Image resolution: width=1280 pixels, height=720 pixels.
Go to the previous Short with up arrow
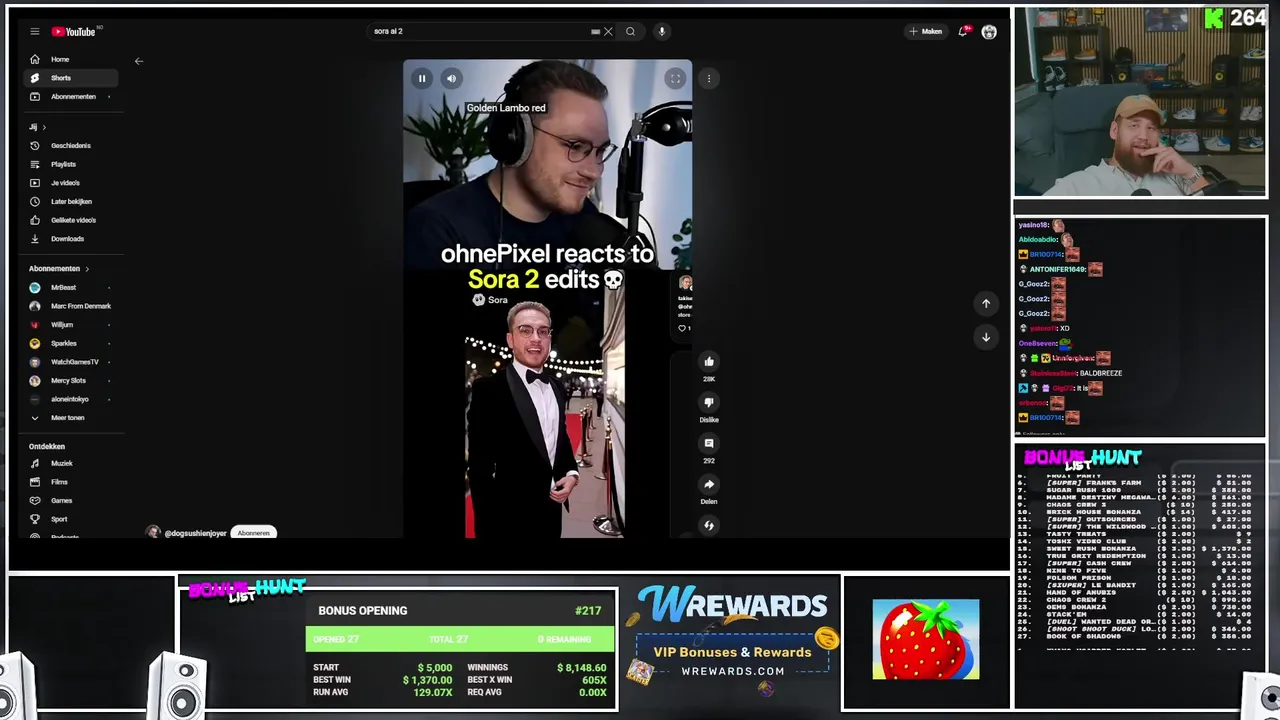(986, 303)
